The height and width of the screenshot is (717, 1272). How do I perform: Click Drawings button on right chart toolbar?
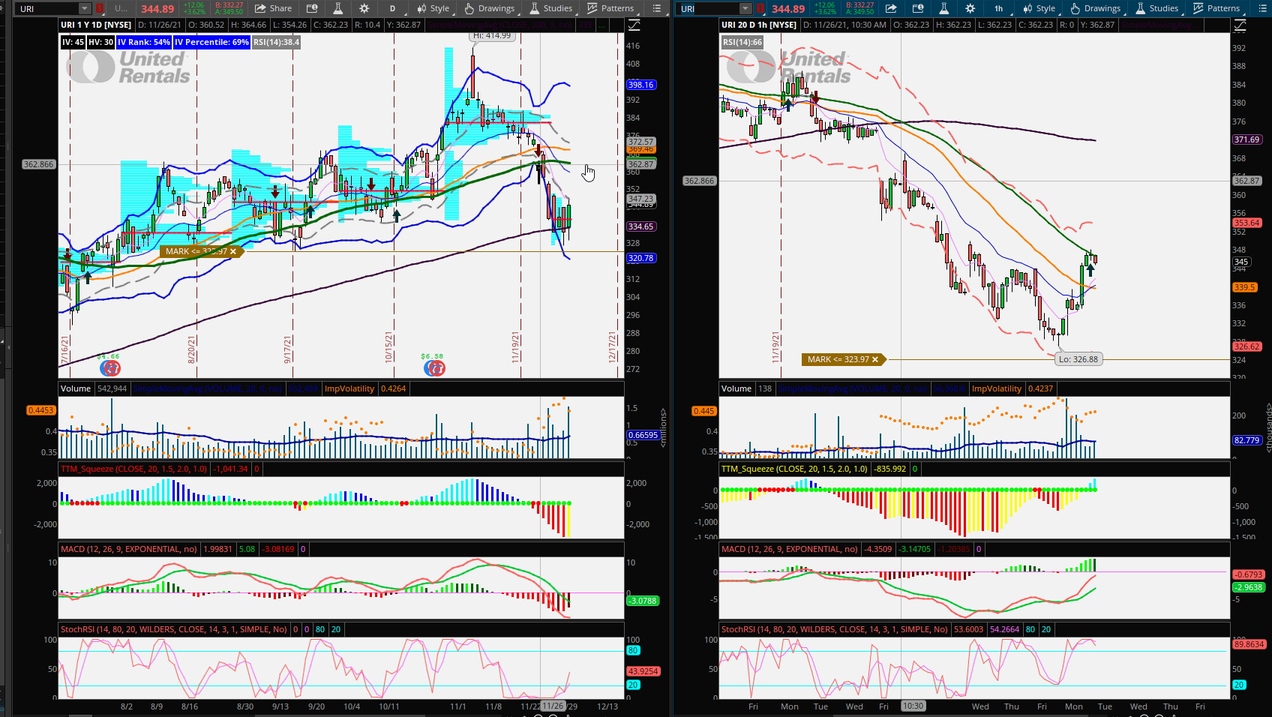1095,8
